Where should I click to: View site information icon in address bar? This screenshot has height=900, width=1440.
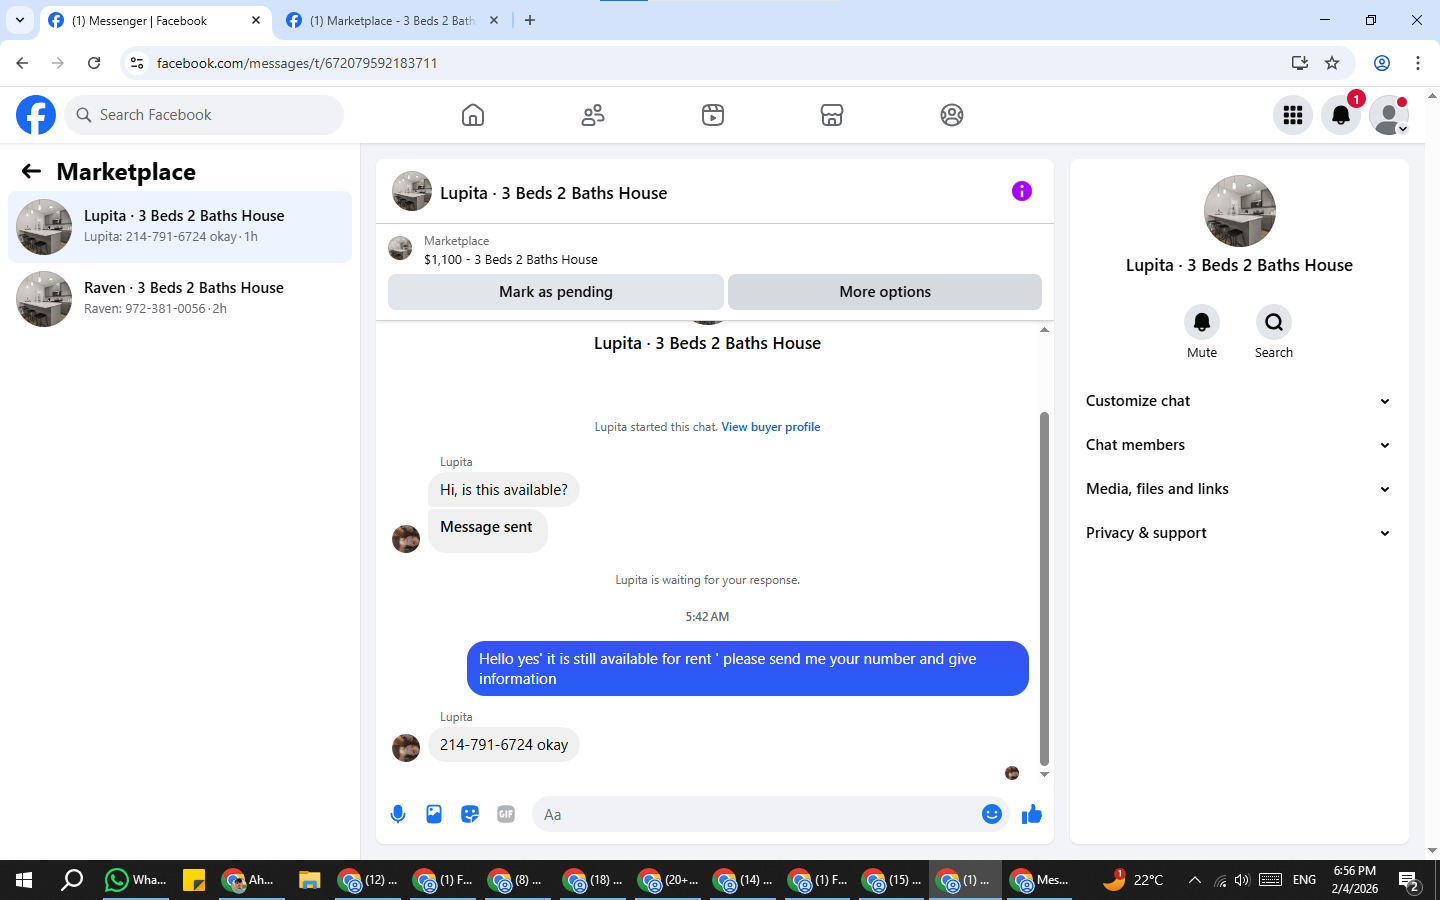coord(137,63)
